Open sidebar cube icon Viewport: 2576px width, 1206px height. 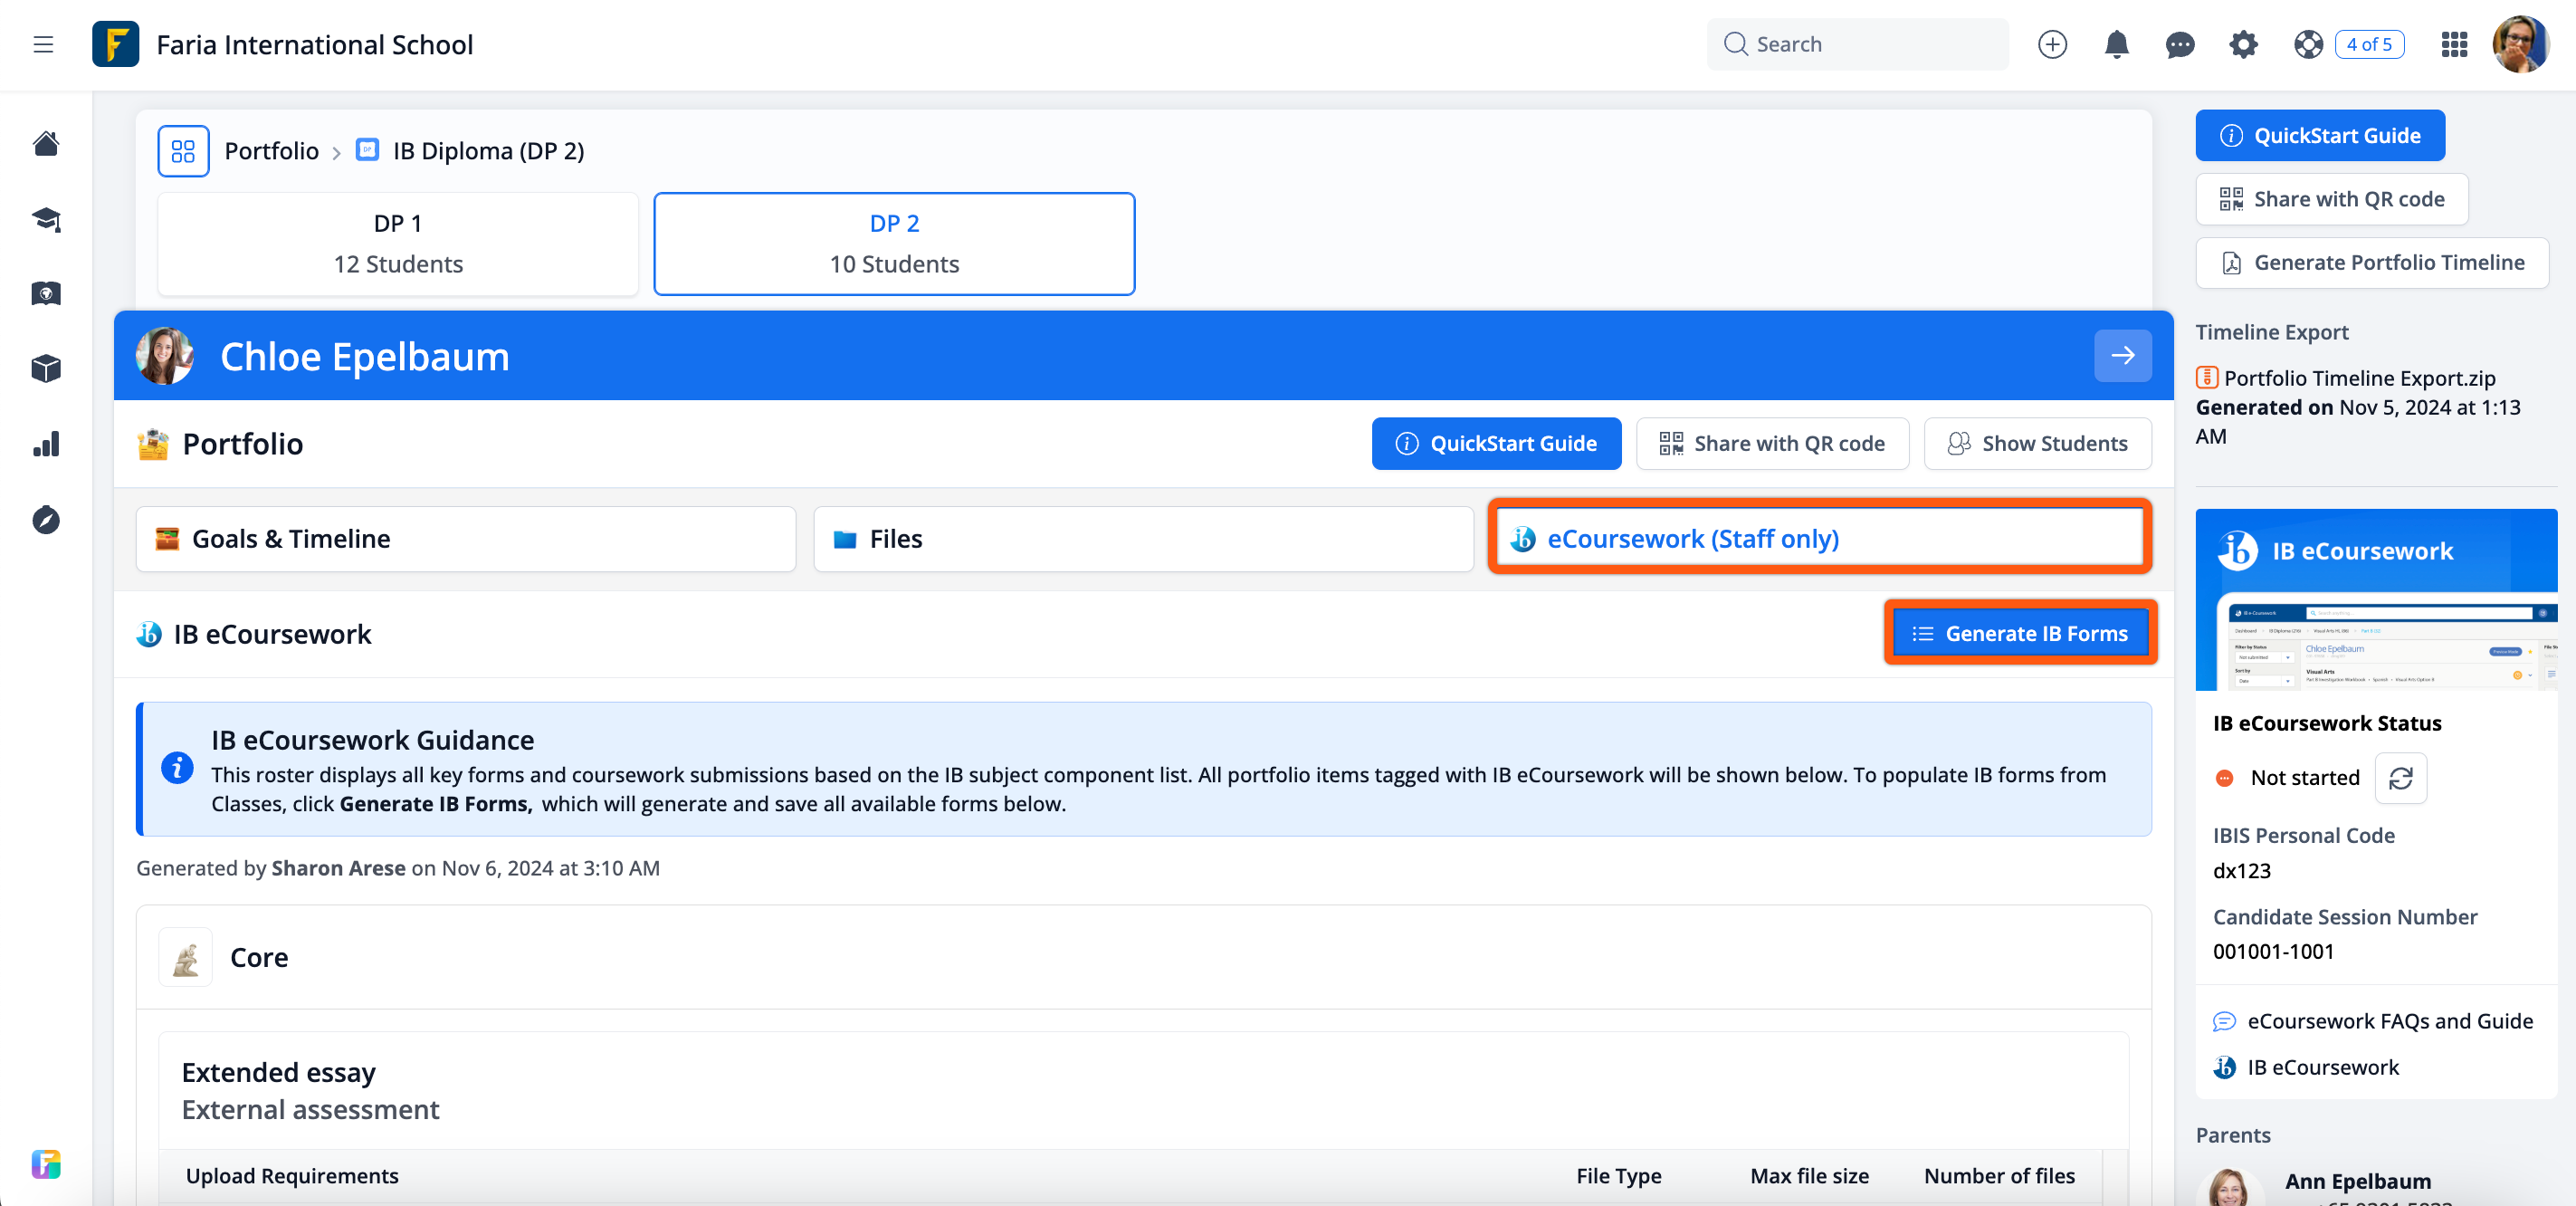(46, 368)
